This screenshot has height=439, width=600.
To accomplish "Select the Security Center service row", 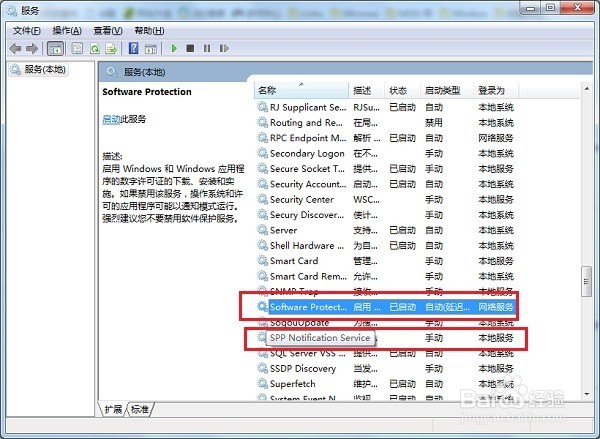I will coord(385,199).
